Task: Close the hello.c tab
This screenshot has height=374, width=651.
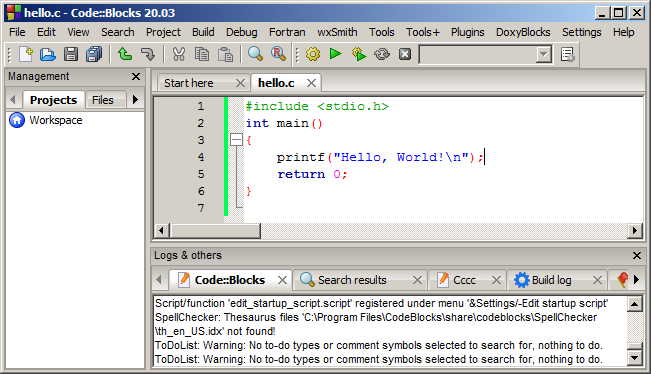Action: click(x=311, y=83)
